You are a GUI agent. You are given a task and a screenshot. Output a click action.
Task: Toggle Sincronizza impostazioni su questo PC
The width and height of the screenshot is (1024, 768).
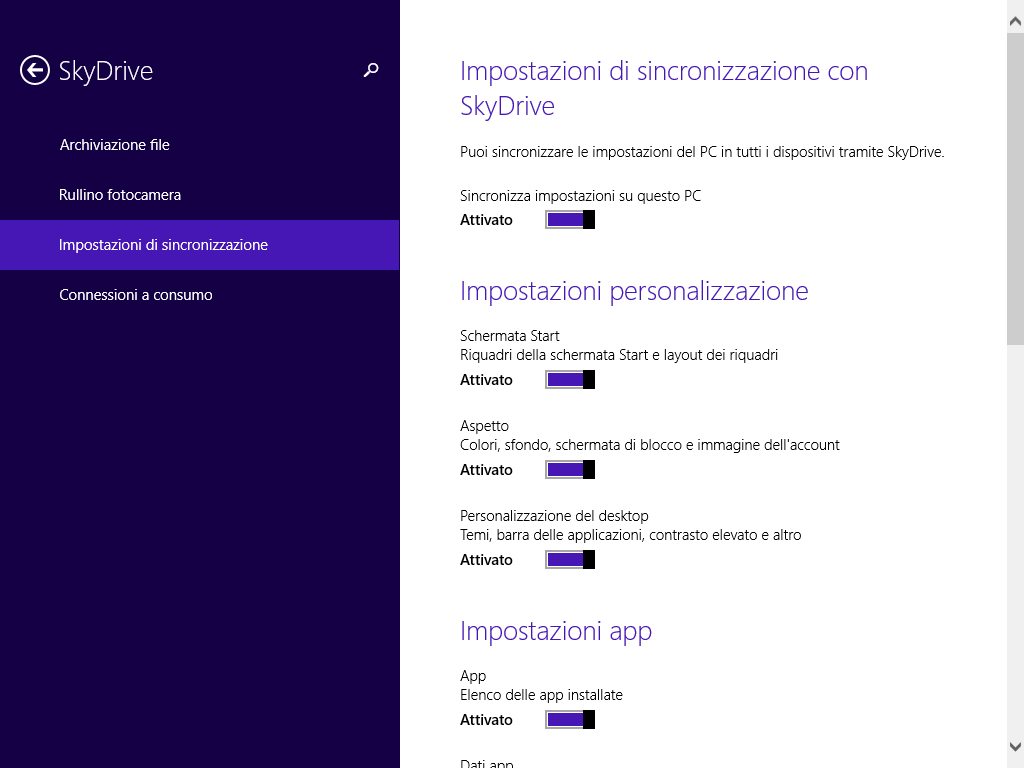click(570, 220)
